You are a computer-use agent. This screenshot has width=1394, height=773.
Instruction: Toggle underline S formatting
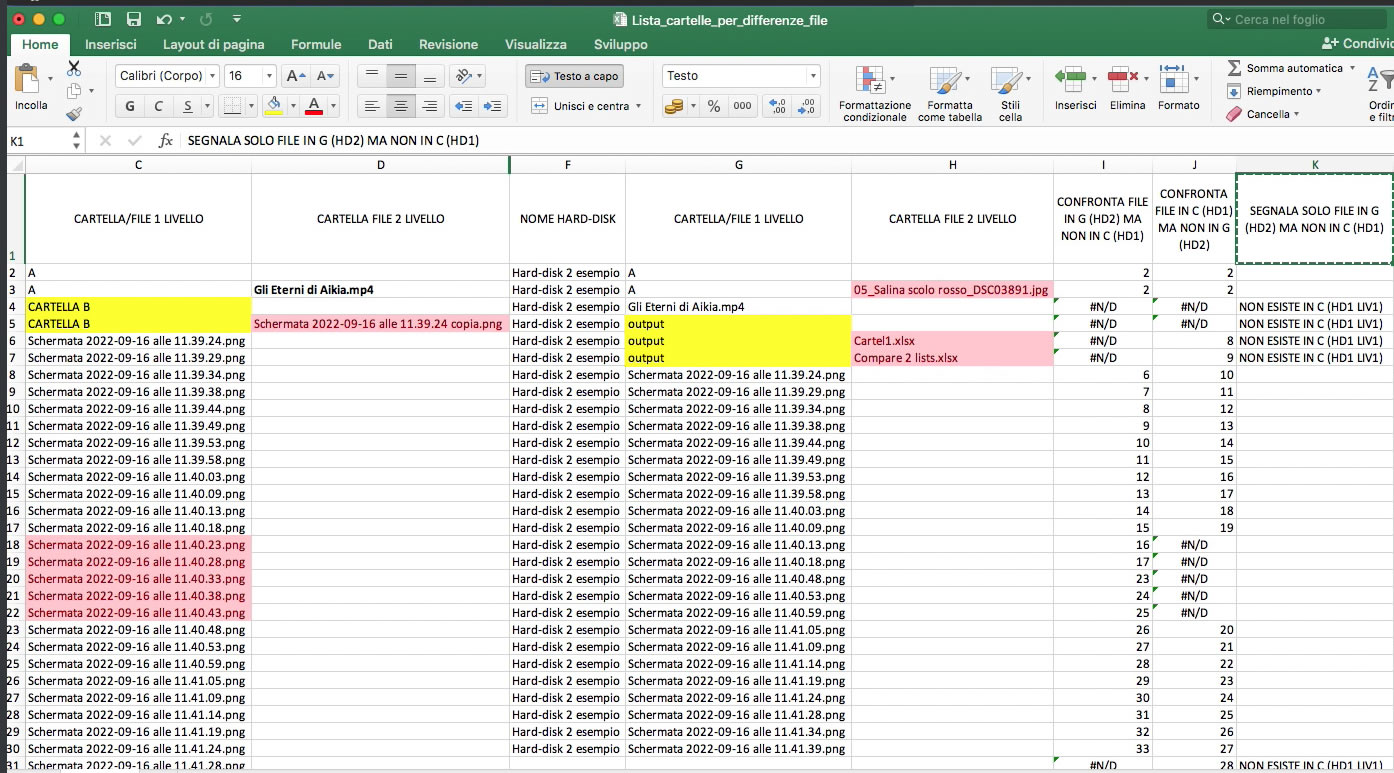tap(187, 106)
